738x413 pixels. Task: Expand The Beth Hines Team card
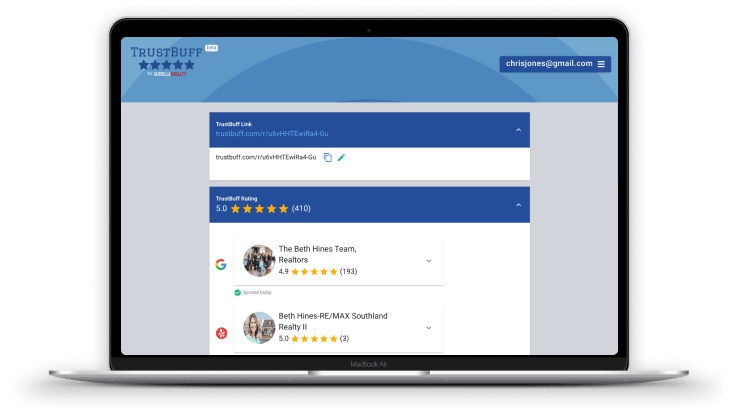[x=428, y=261]
